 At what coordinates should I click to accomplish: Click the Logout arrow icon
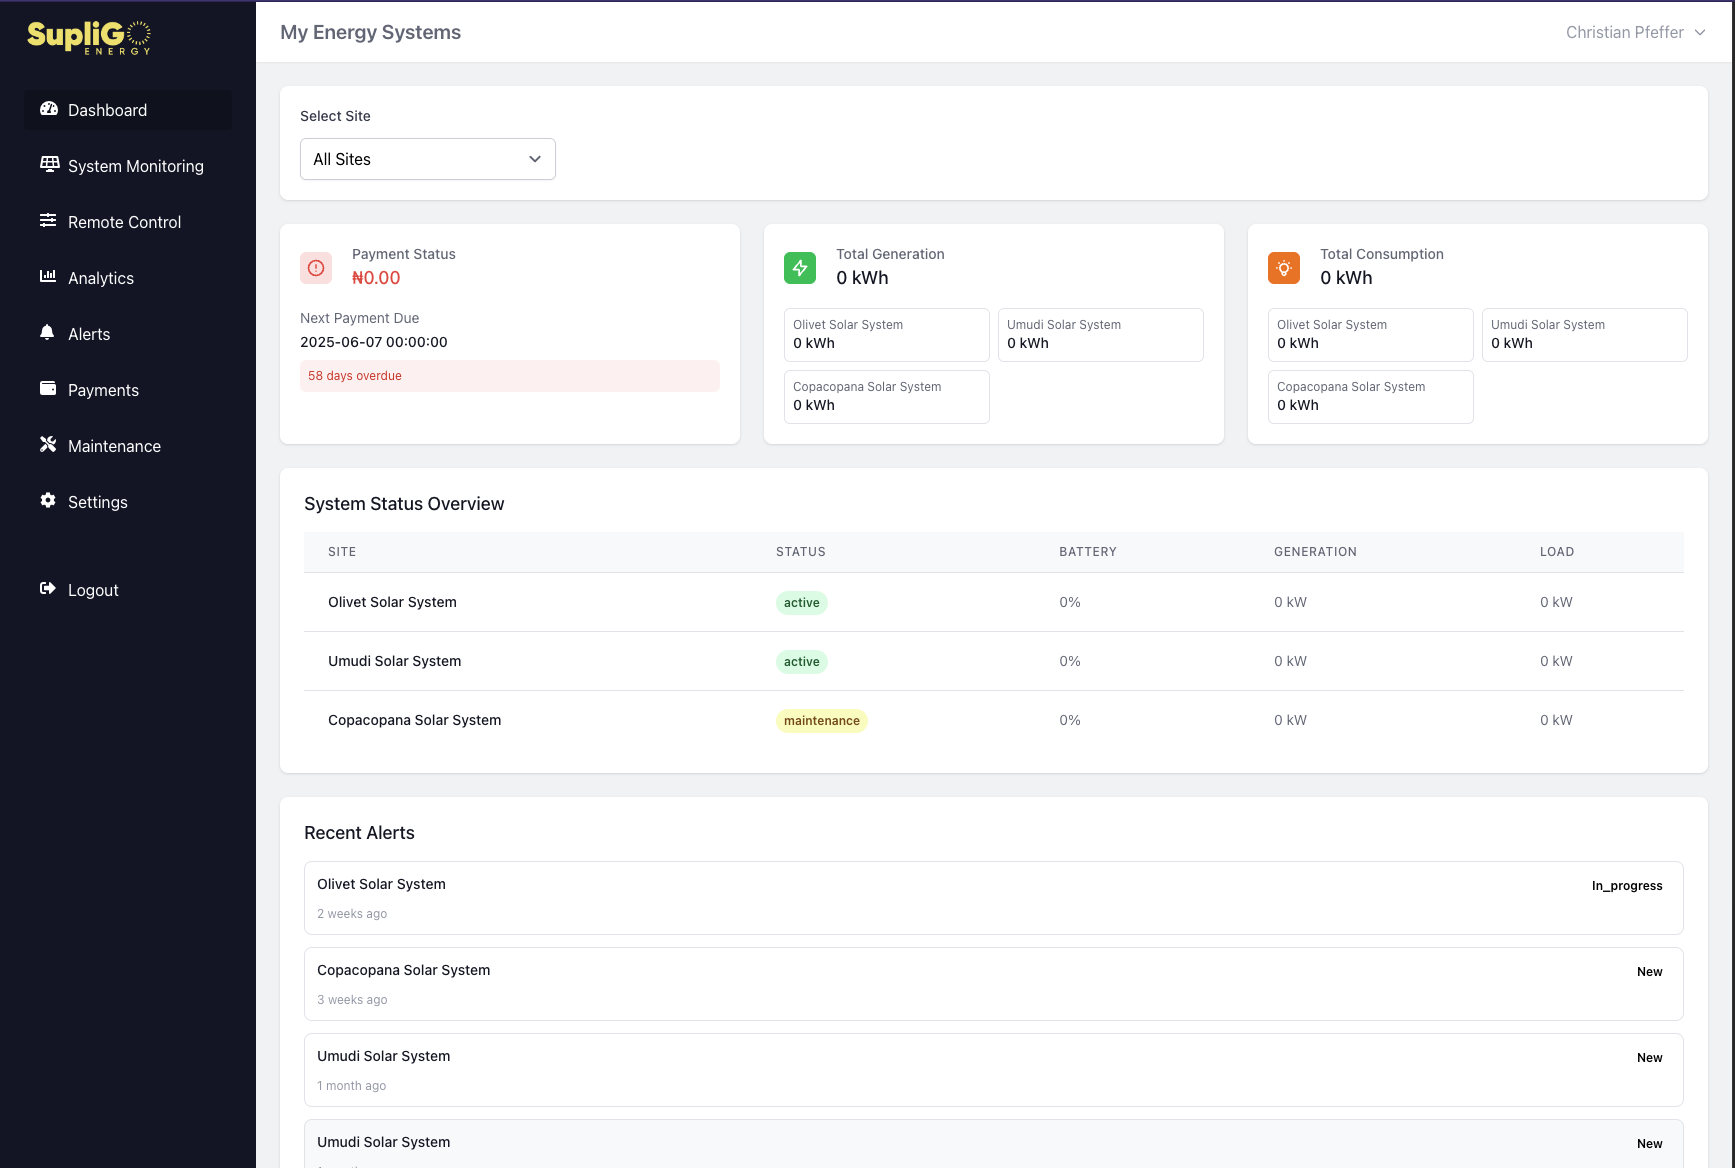[48, 588]
